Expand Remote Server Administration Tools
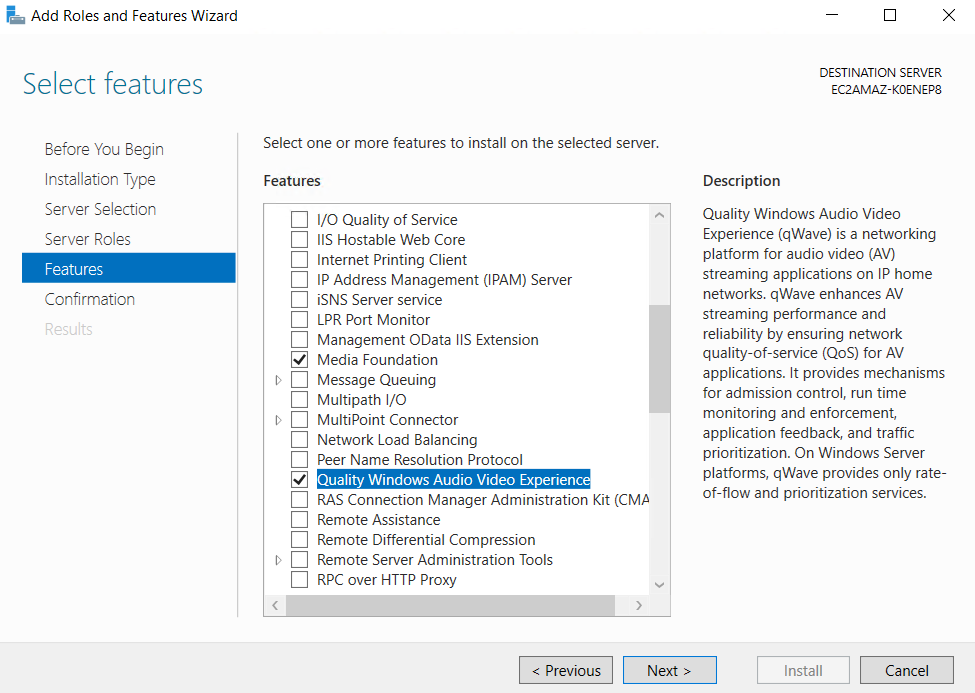 (279, 560)
